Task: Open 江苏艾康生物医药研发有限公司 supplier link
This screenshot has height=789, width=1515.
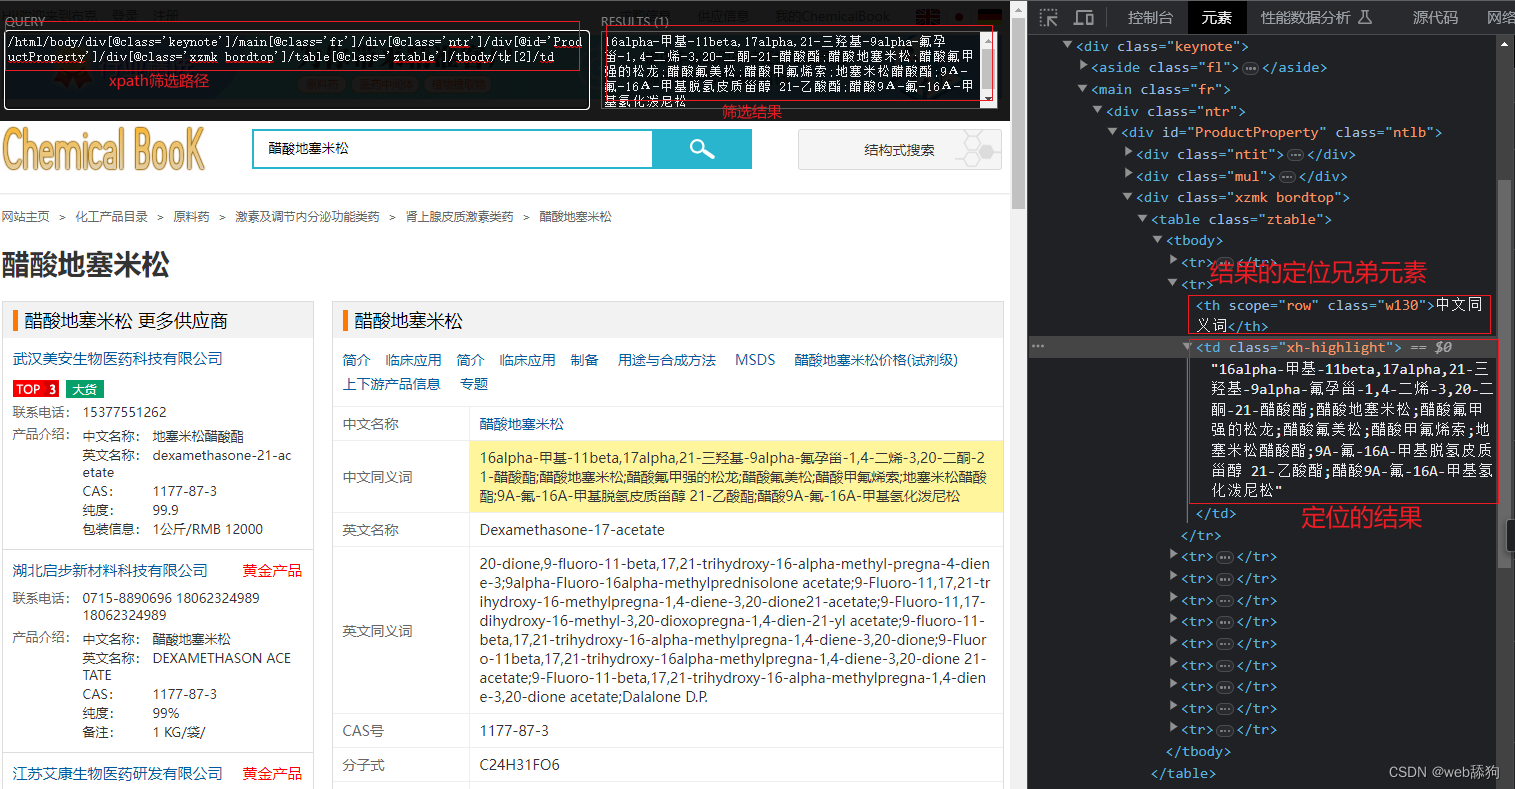Action: [x=118, y=774]
